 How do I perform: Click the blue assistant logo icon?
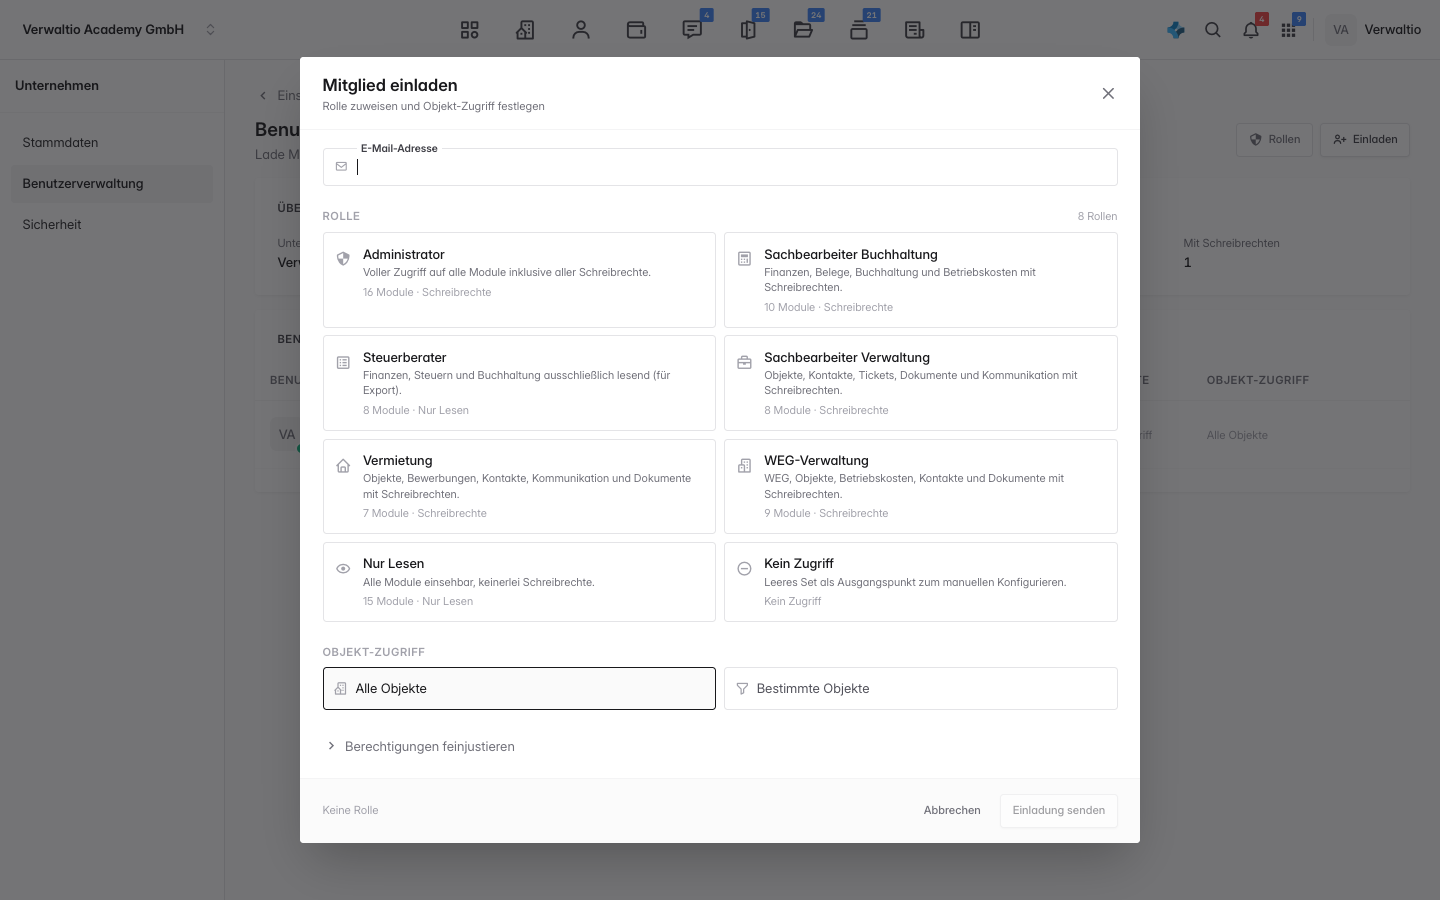pos(1176,30)
